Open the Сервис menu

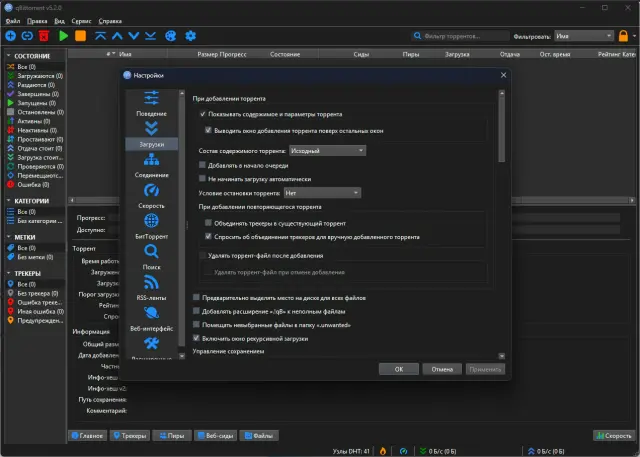pyautogui.click(x=81, y=21)
